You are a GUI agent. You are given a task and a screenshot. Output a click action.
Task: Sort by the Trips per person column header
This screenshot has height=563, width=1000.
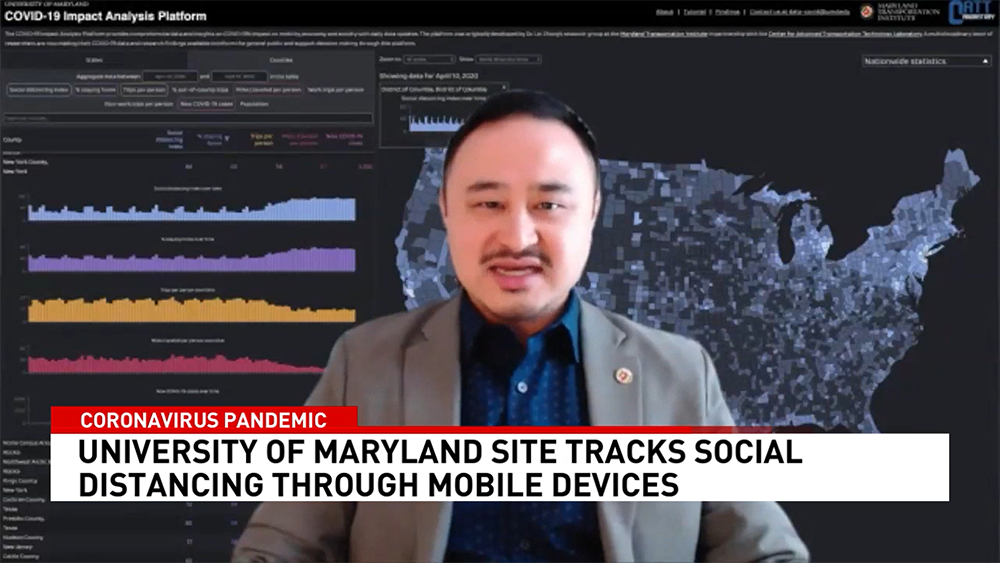pos(262,140)
